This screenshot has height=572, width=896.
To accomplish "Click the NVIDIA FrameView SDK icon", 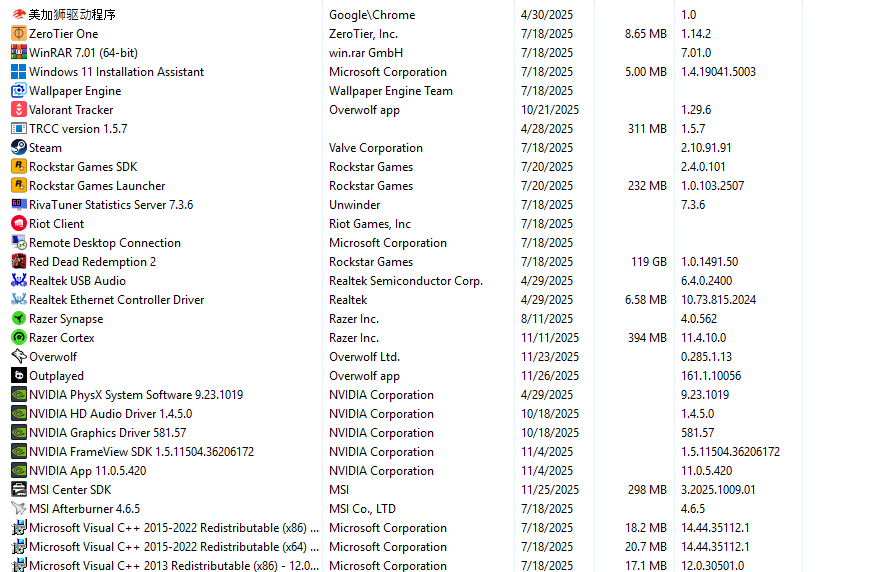I will (x=19, y=451).
